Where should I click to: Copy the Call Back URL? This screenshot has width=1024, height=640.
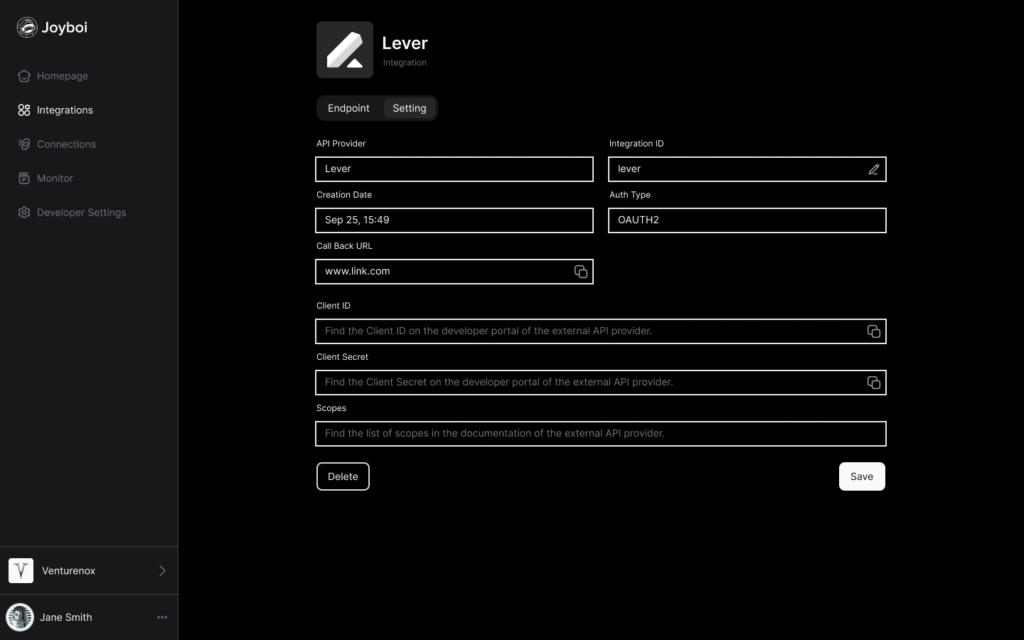pyautogui.click(x=581, y=272)
